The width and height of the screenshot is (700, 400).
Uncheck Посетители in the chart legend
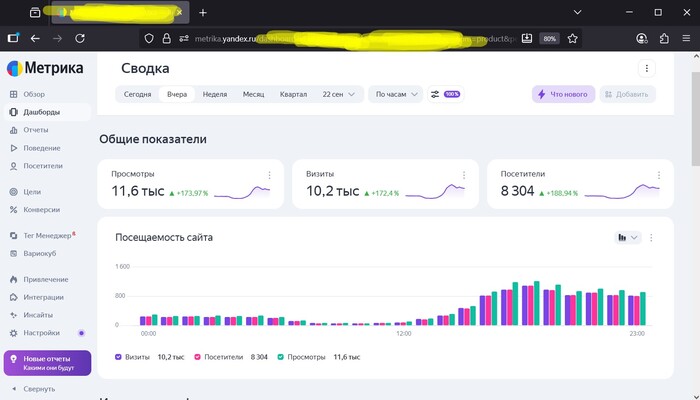point(199,356)
